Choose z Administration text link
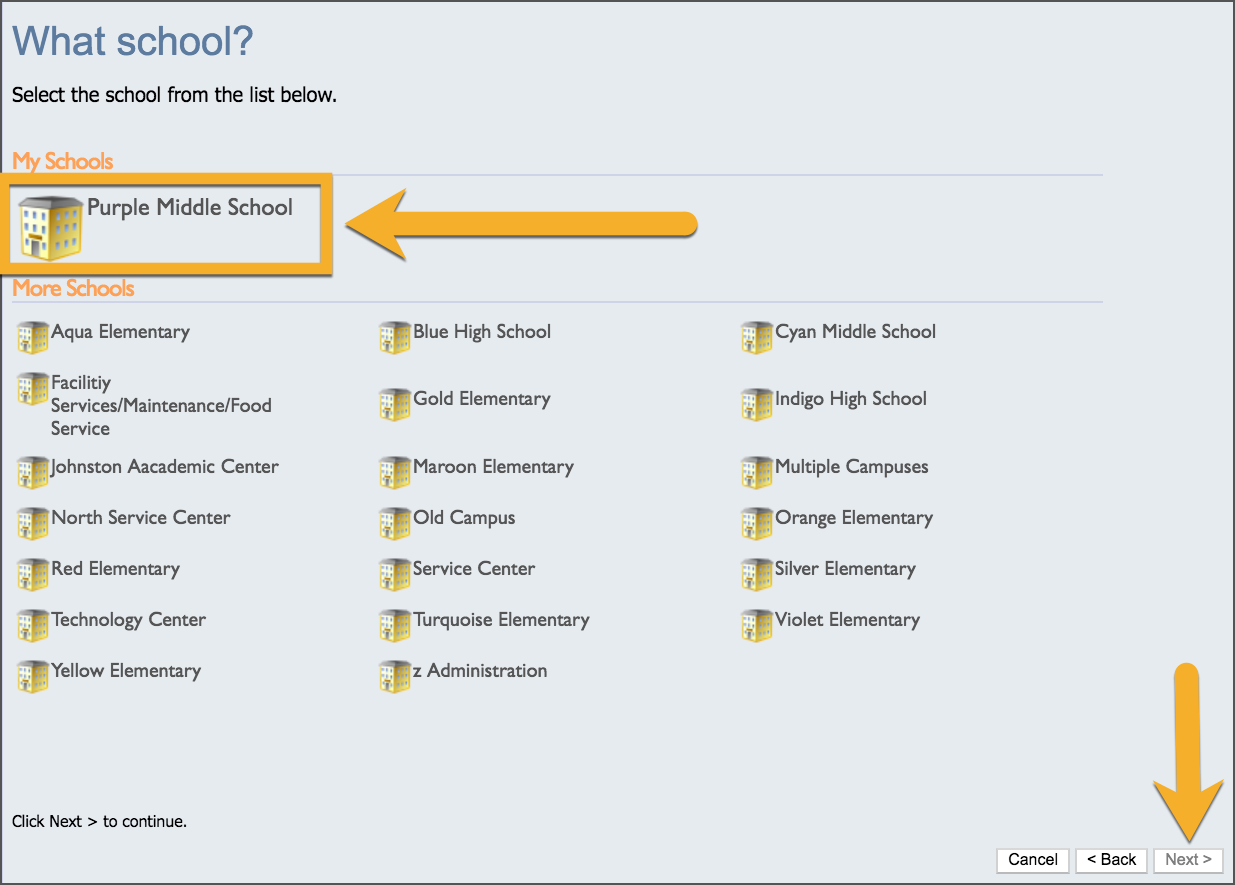 tap(480, 671)
